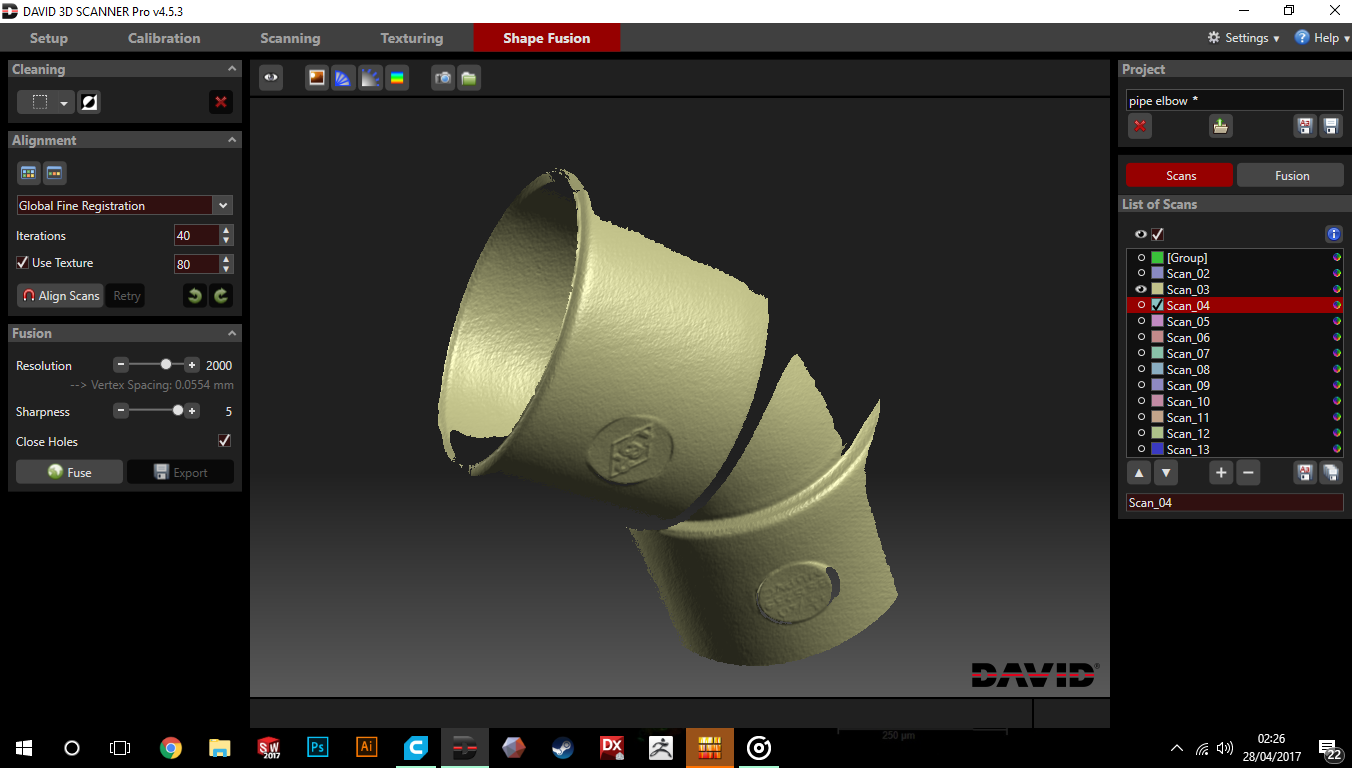Click the Sharpness slider handle
Screen dimensions: 1352x768
(178, 411)
